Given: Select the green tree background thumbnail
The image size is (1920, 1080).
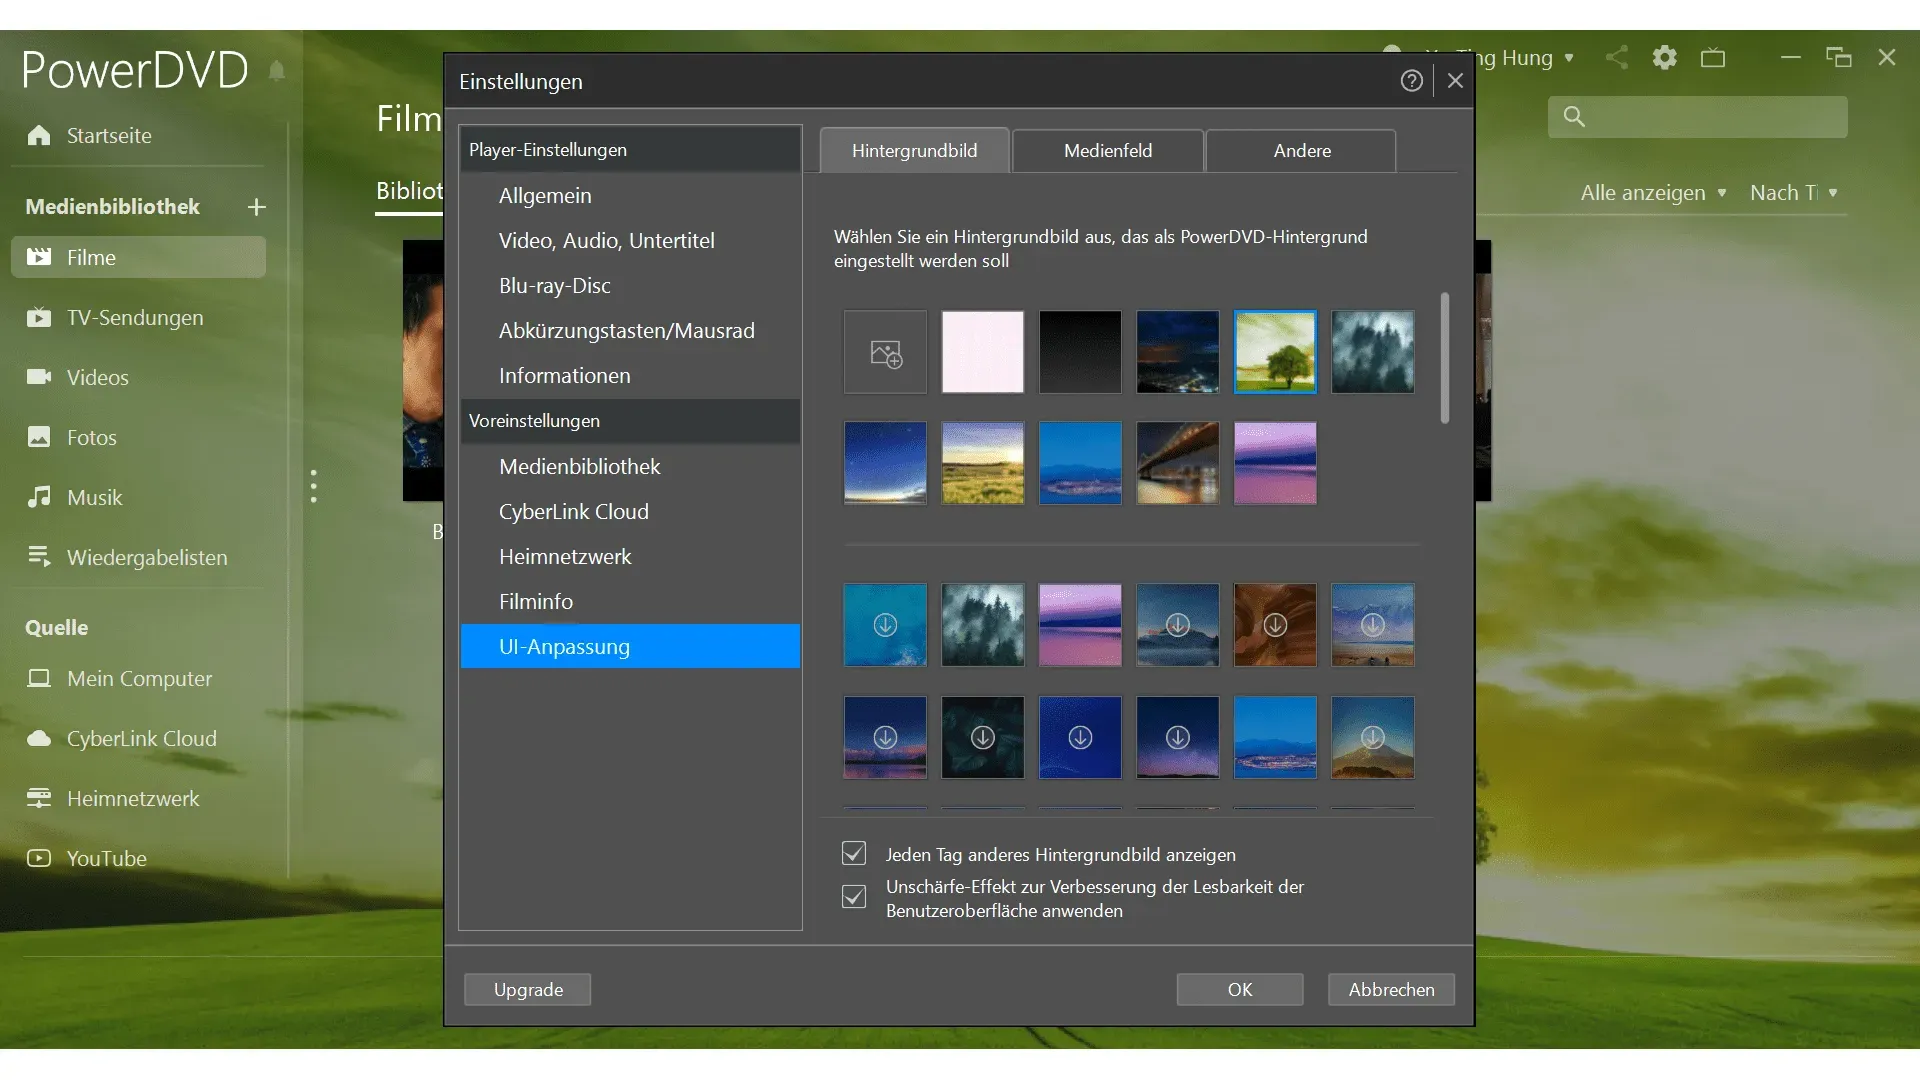Looking at the screenshot, I should coord(1275,352).
